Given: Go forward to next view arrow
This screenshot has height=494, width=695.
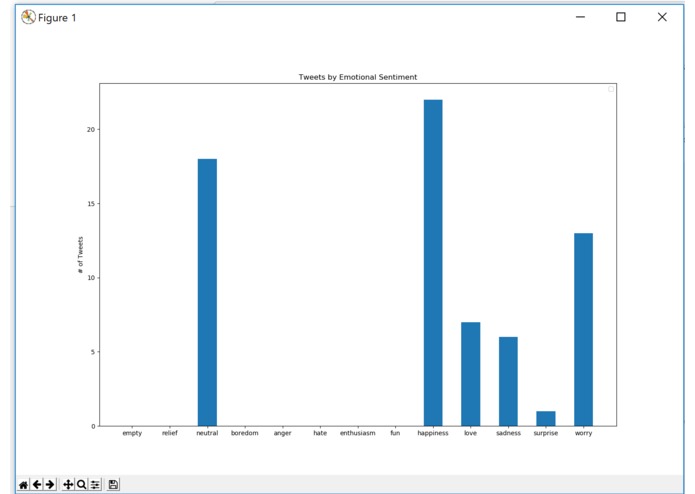Looking at the screenshot, I should point(50,485).
